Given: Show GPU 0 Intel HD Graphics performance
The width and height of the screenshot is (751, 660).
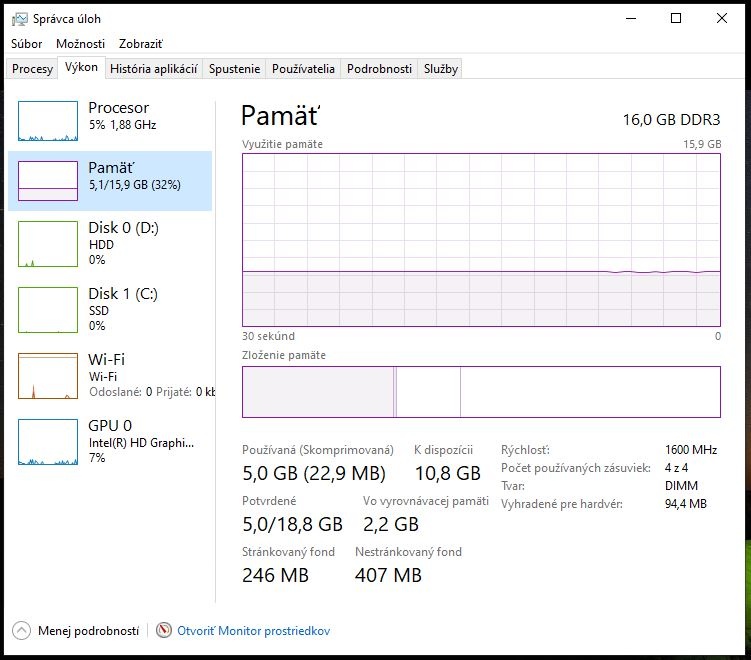Looking at the screenshot, I should coord(110,440).
